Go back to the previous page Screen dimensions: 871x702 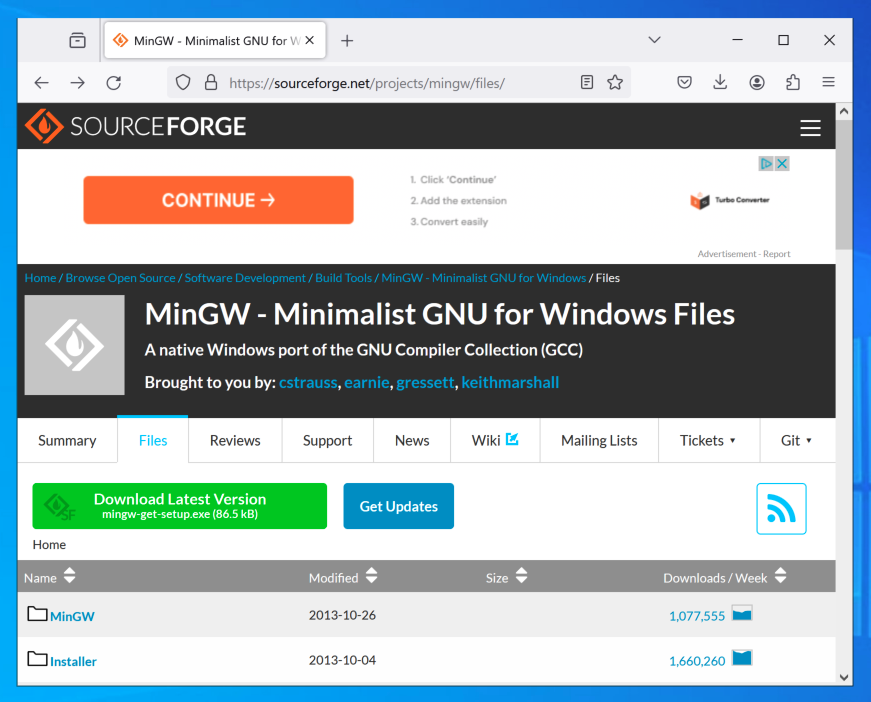click(42, 83)
